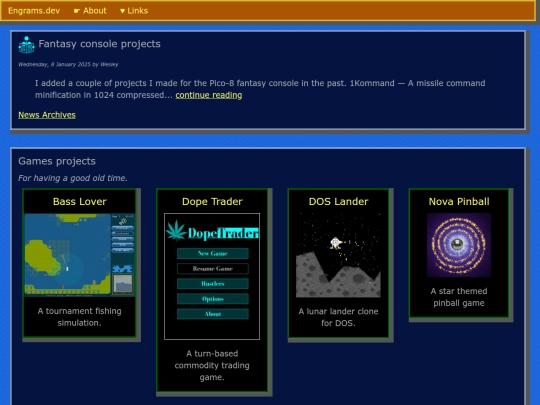Image resolution: width=540 pixels, height=405 pixels.
Task: Open the Bass Lover title link
Action: (80, 201)
